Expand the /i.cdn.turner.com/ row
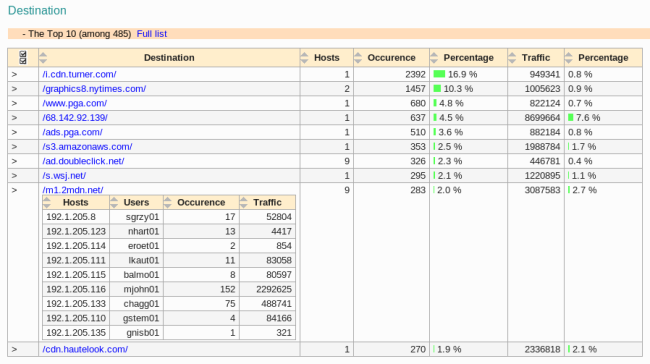Screen dimensions: 650x364 [15, 75]
